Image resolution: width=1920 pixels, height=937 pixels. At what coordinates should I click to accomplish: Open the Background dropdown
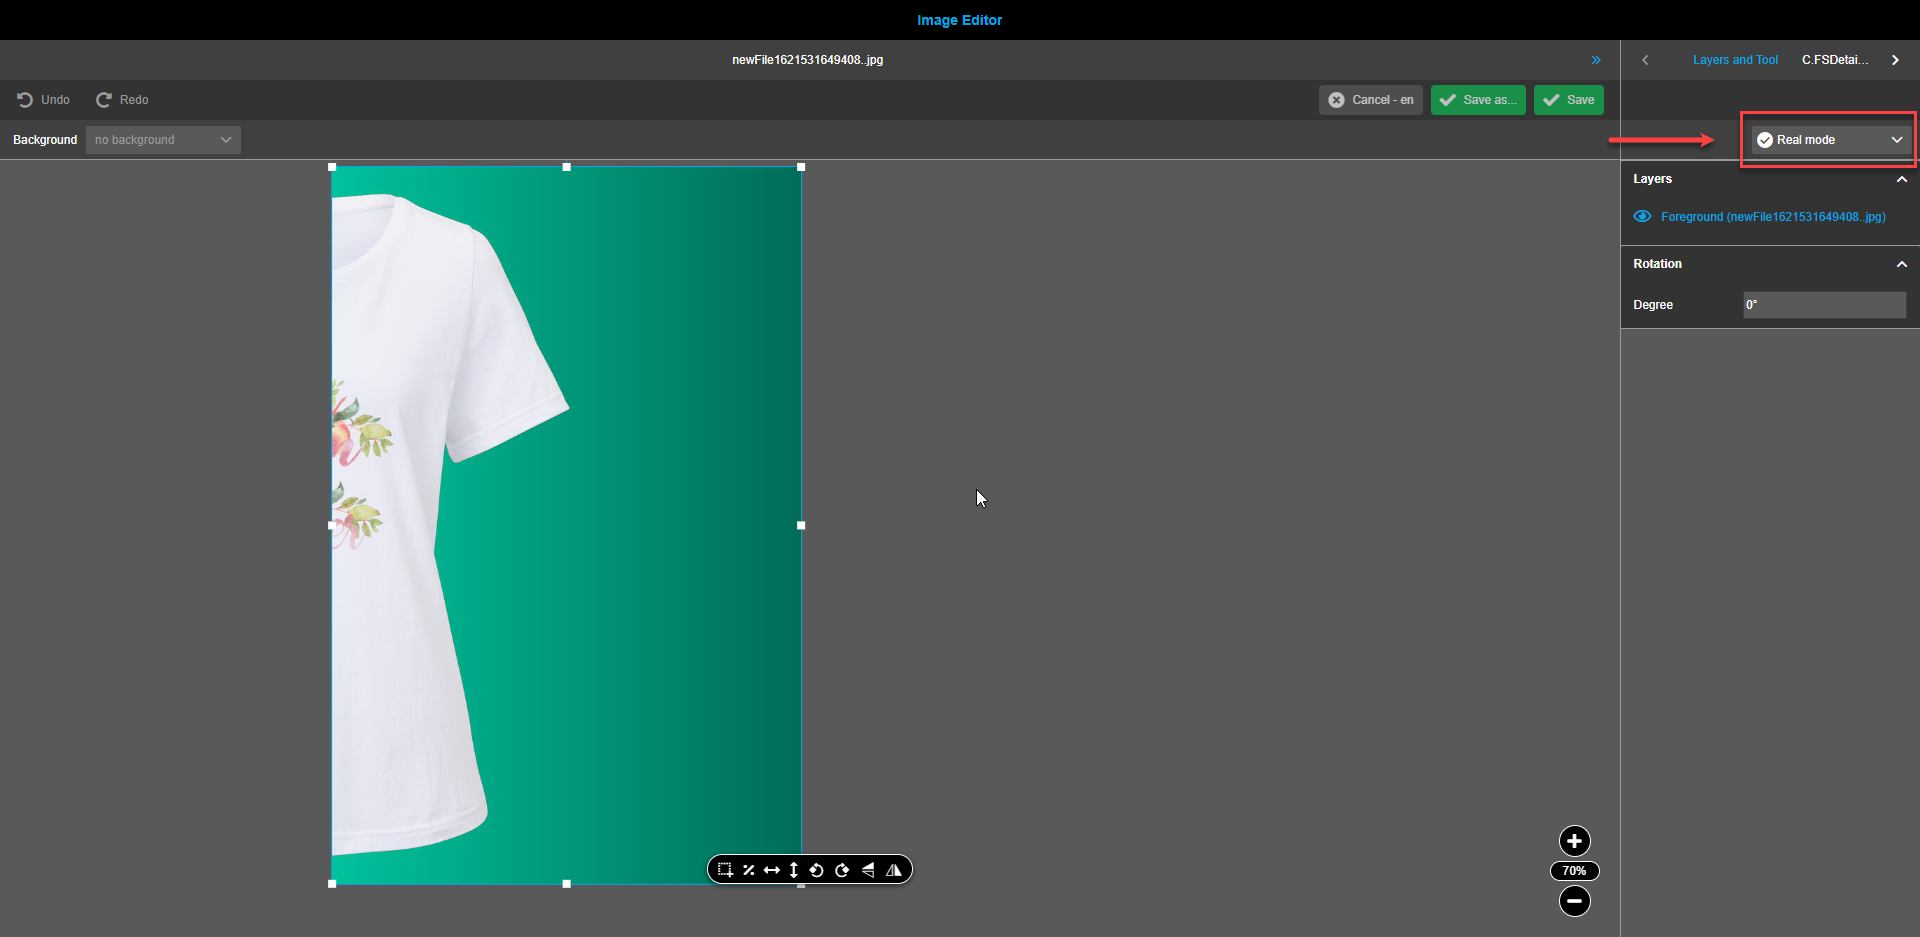click(x=163, y=140)
